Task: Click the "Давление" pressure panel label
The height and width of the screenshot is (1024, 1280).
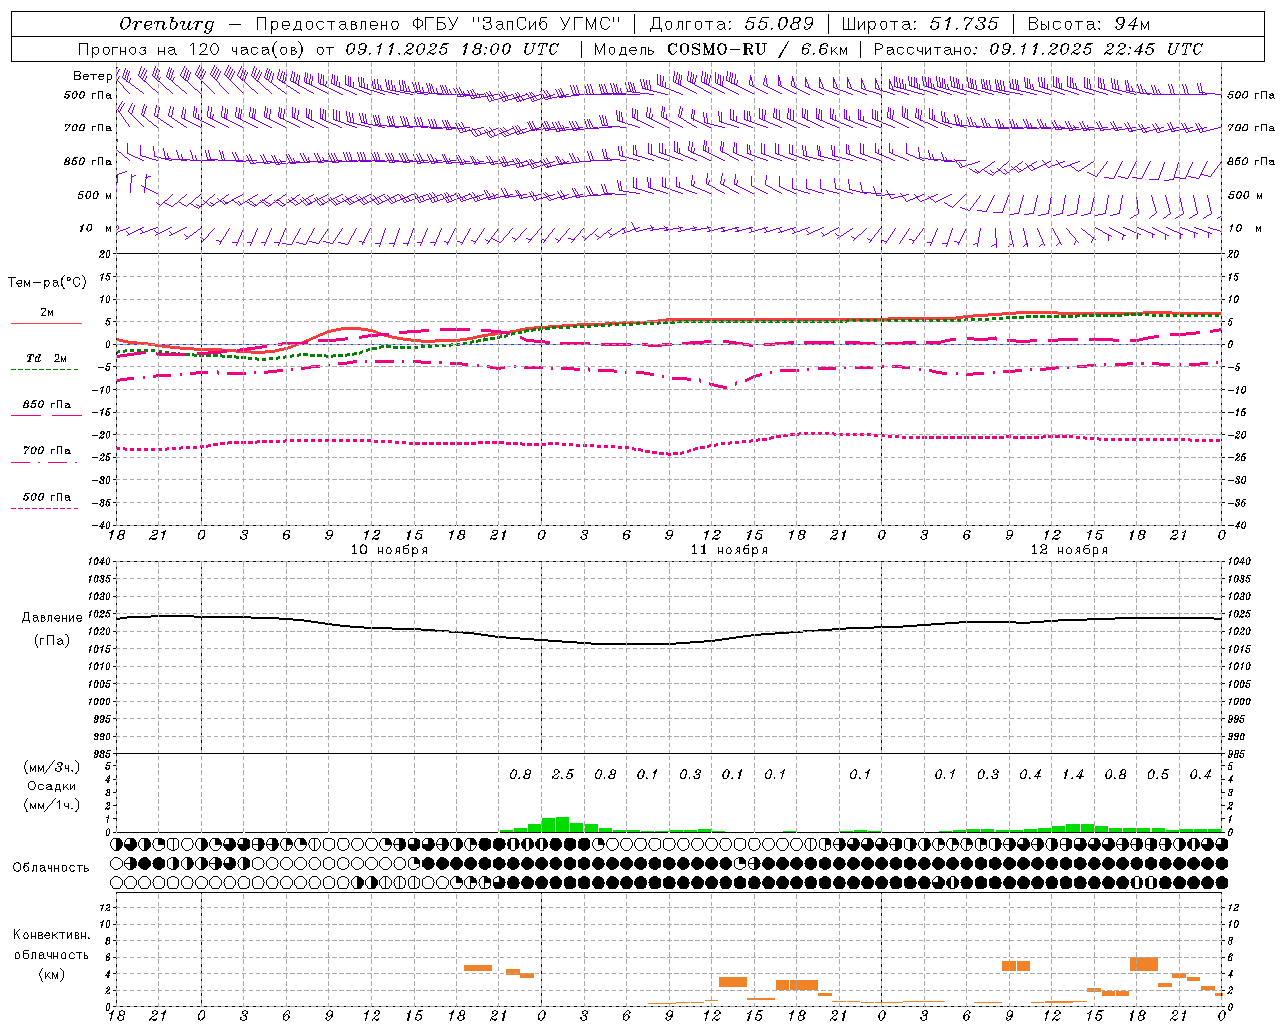Action: coord(52,618)
